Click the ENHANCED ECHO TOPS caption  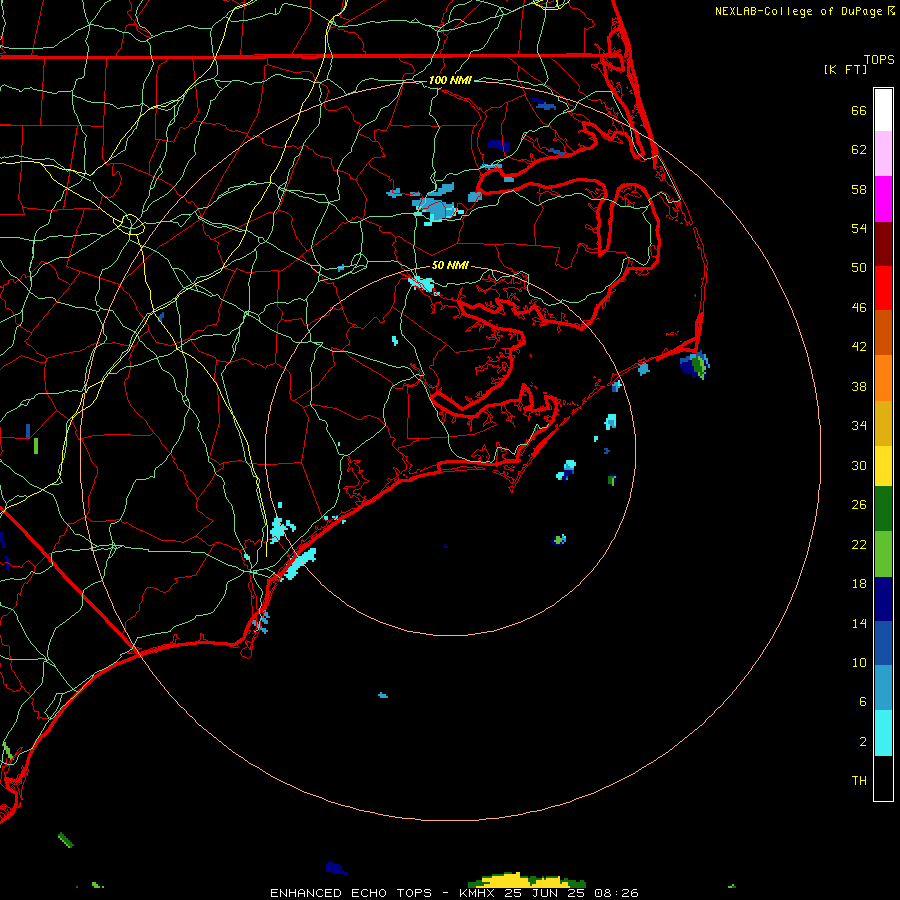(x=351, y=893)
